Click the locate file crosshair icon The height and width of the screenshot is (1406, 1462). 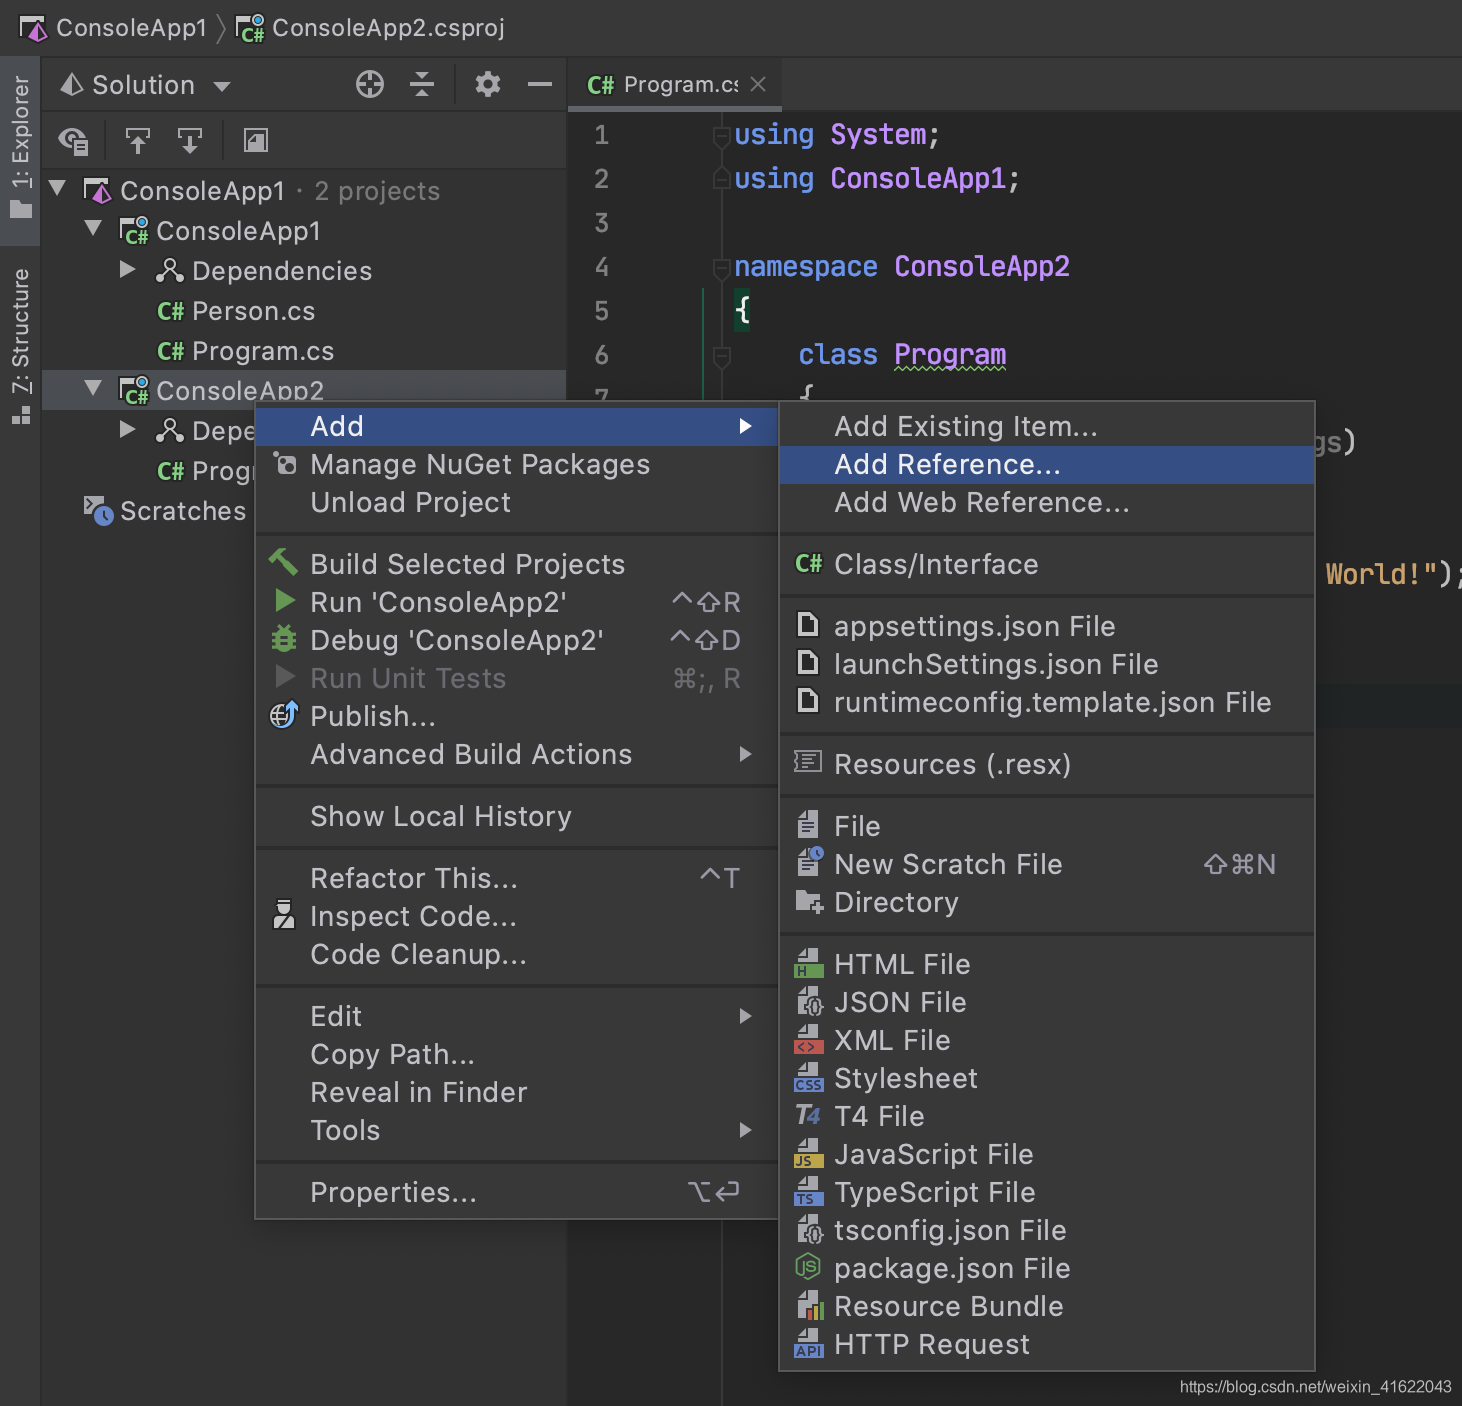coord(370,84)
